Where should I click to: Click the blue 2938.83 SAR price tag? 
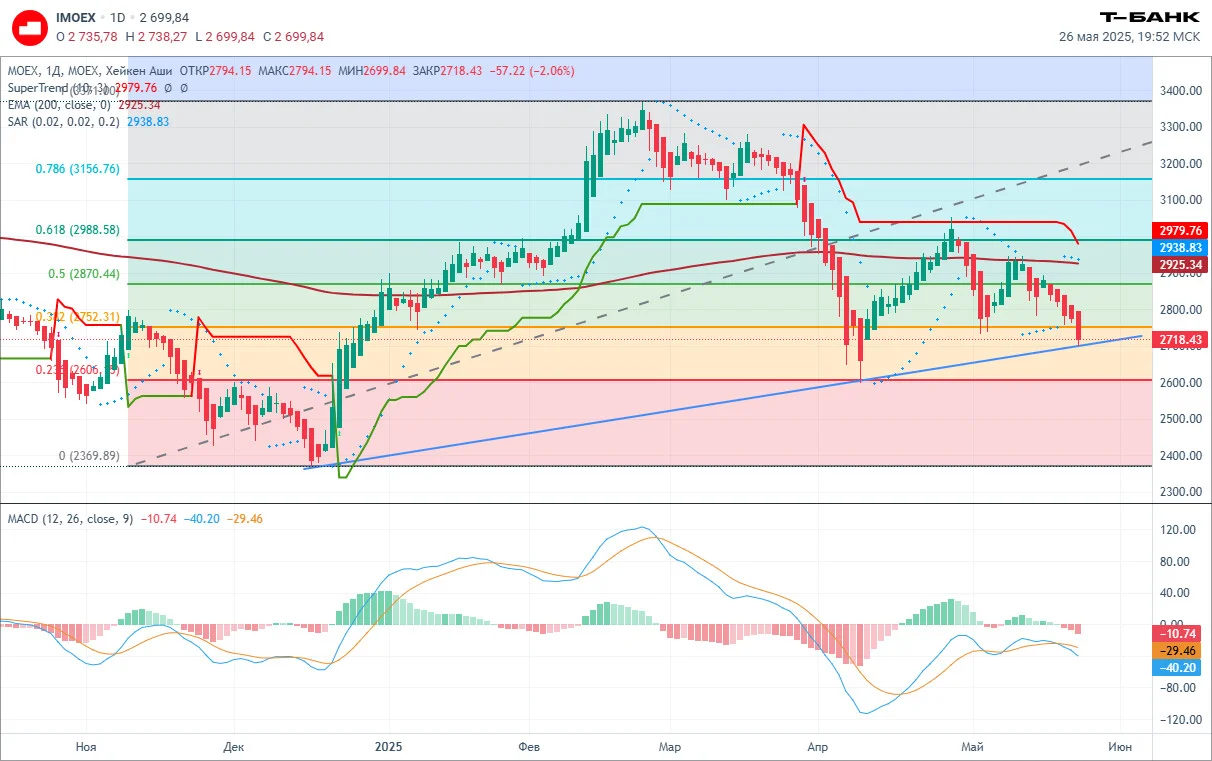click(1182, 248)
